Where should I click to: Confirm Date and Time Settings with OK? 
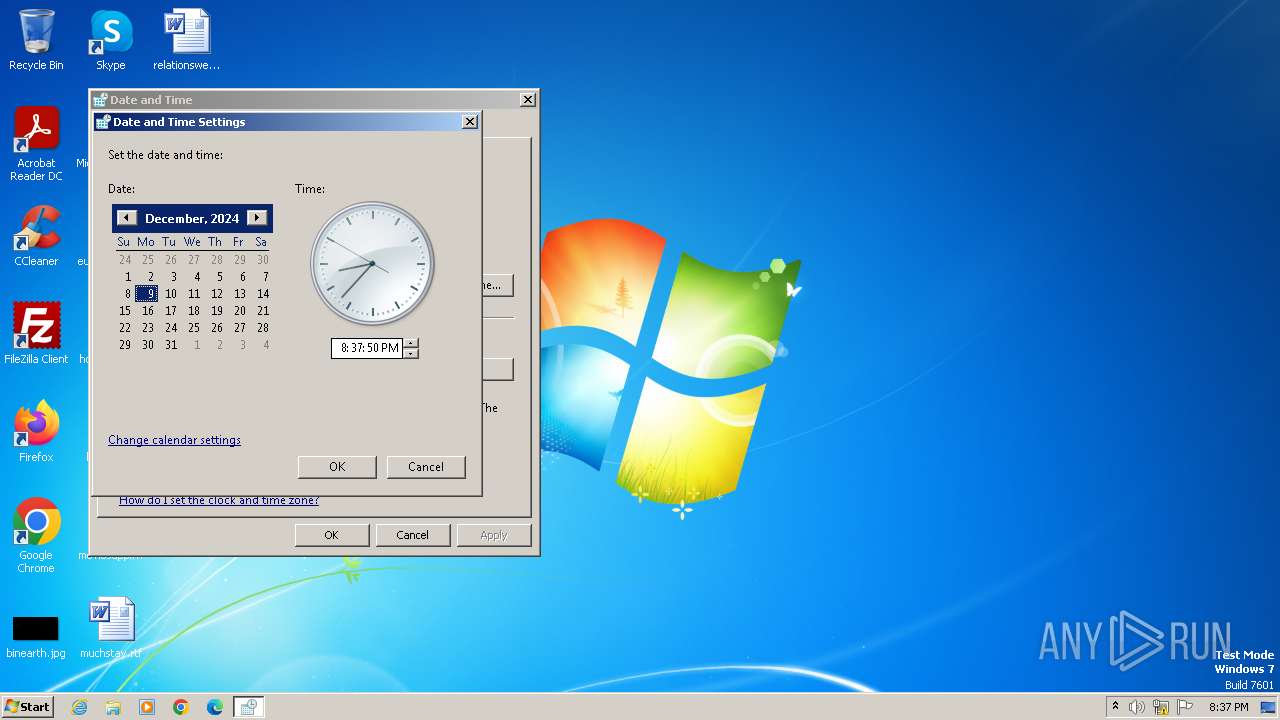[x=337, y=467]
